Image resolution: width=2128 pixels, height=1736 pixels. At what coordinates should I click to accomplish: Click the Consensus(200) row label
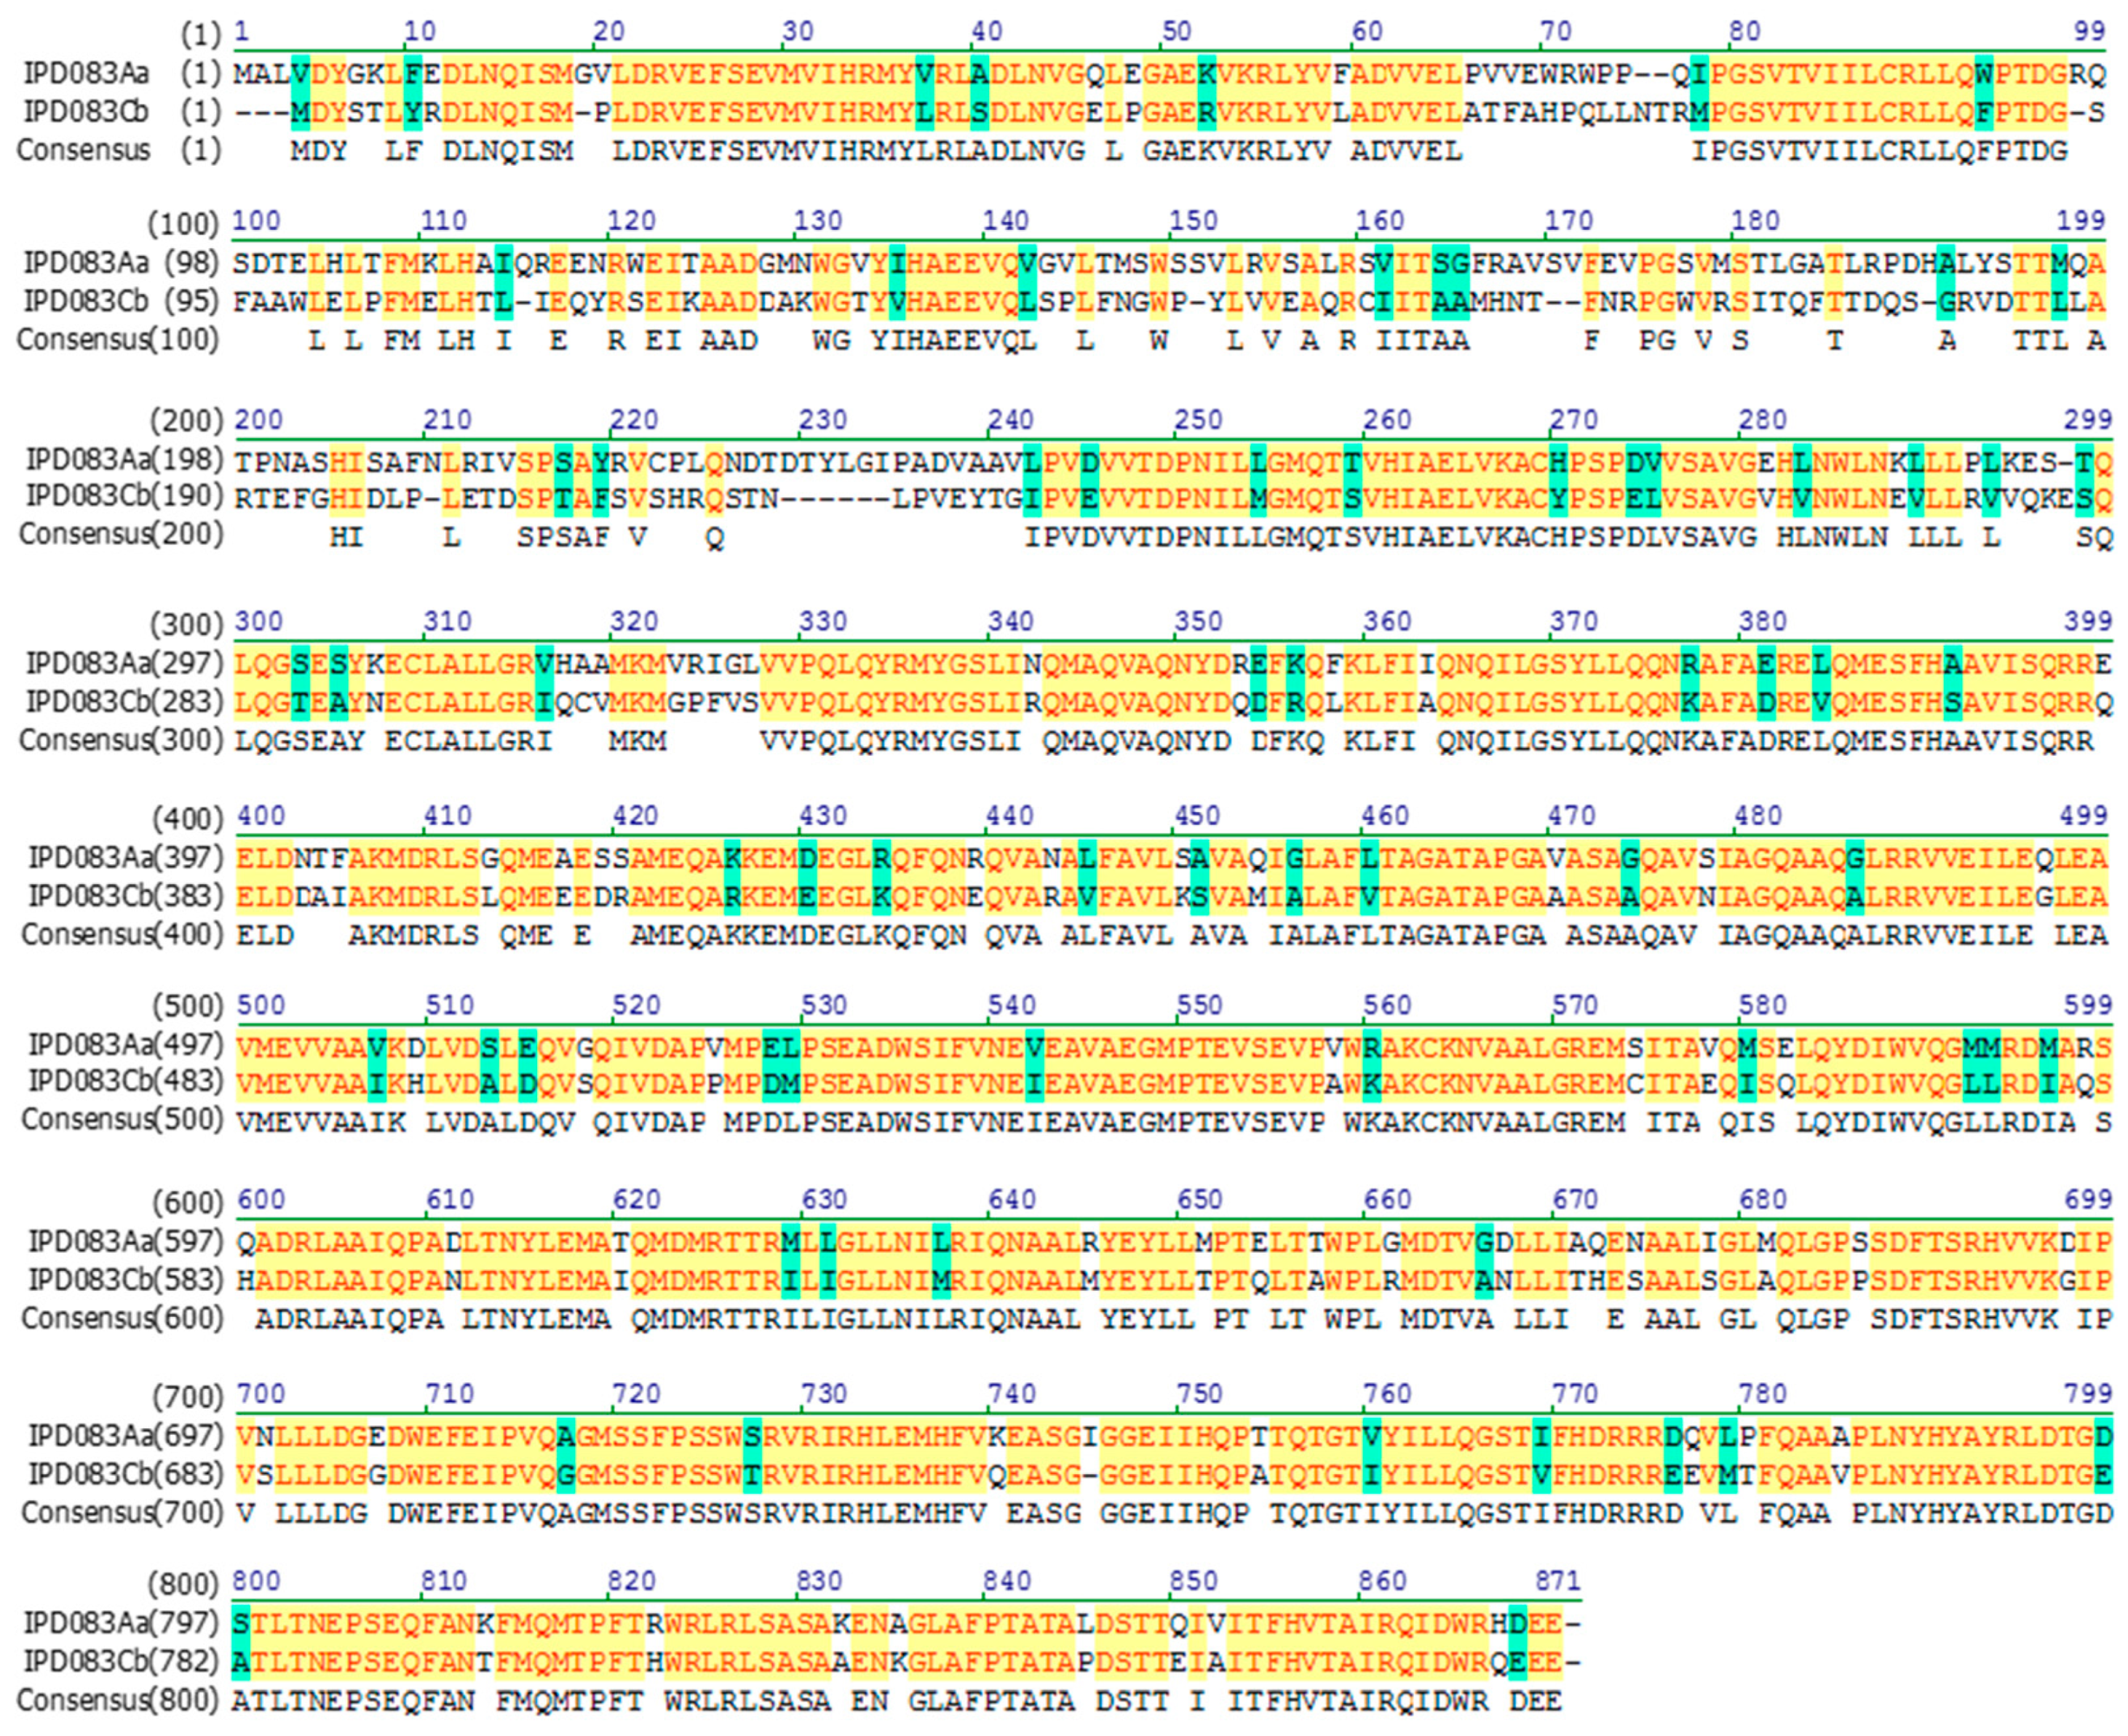click(121, 535)
